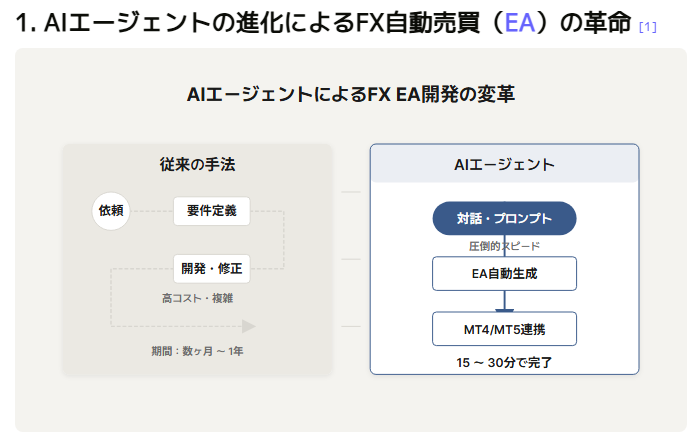The height and width of the screenshot is (440, 691).
Task: Select the 開発・修正 box
Action: click(x=212, y=268)
